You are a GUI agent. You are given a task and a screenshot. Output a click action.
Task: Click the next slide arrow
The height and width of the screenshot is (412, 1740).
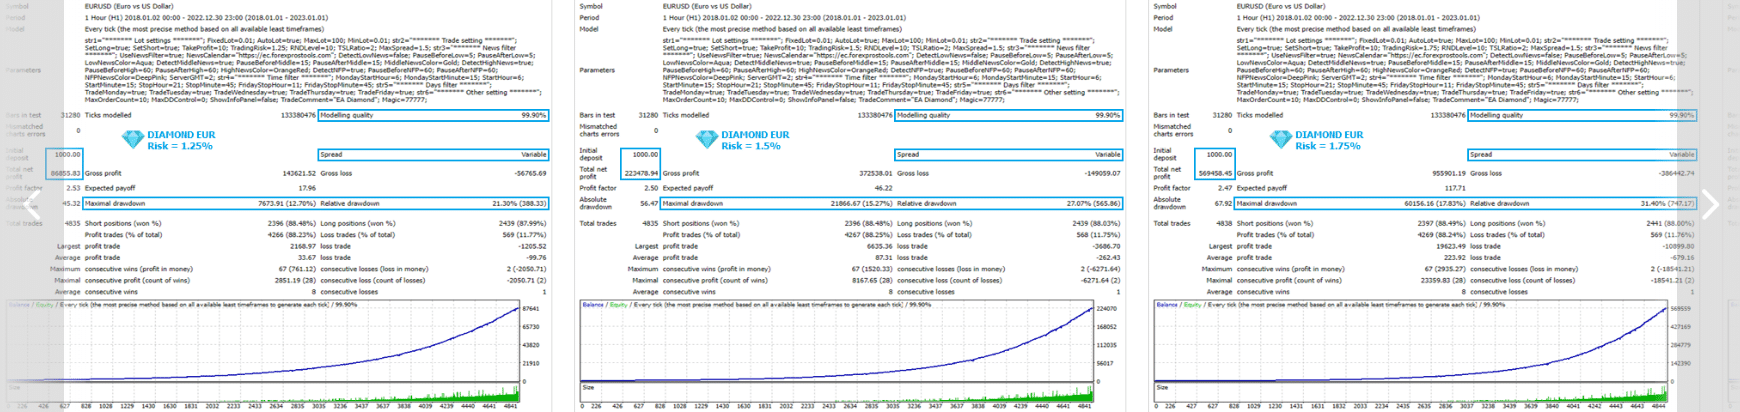pyautogui.click(x=1709, y=206)
